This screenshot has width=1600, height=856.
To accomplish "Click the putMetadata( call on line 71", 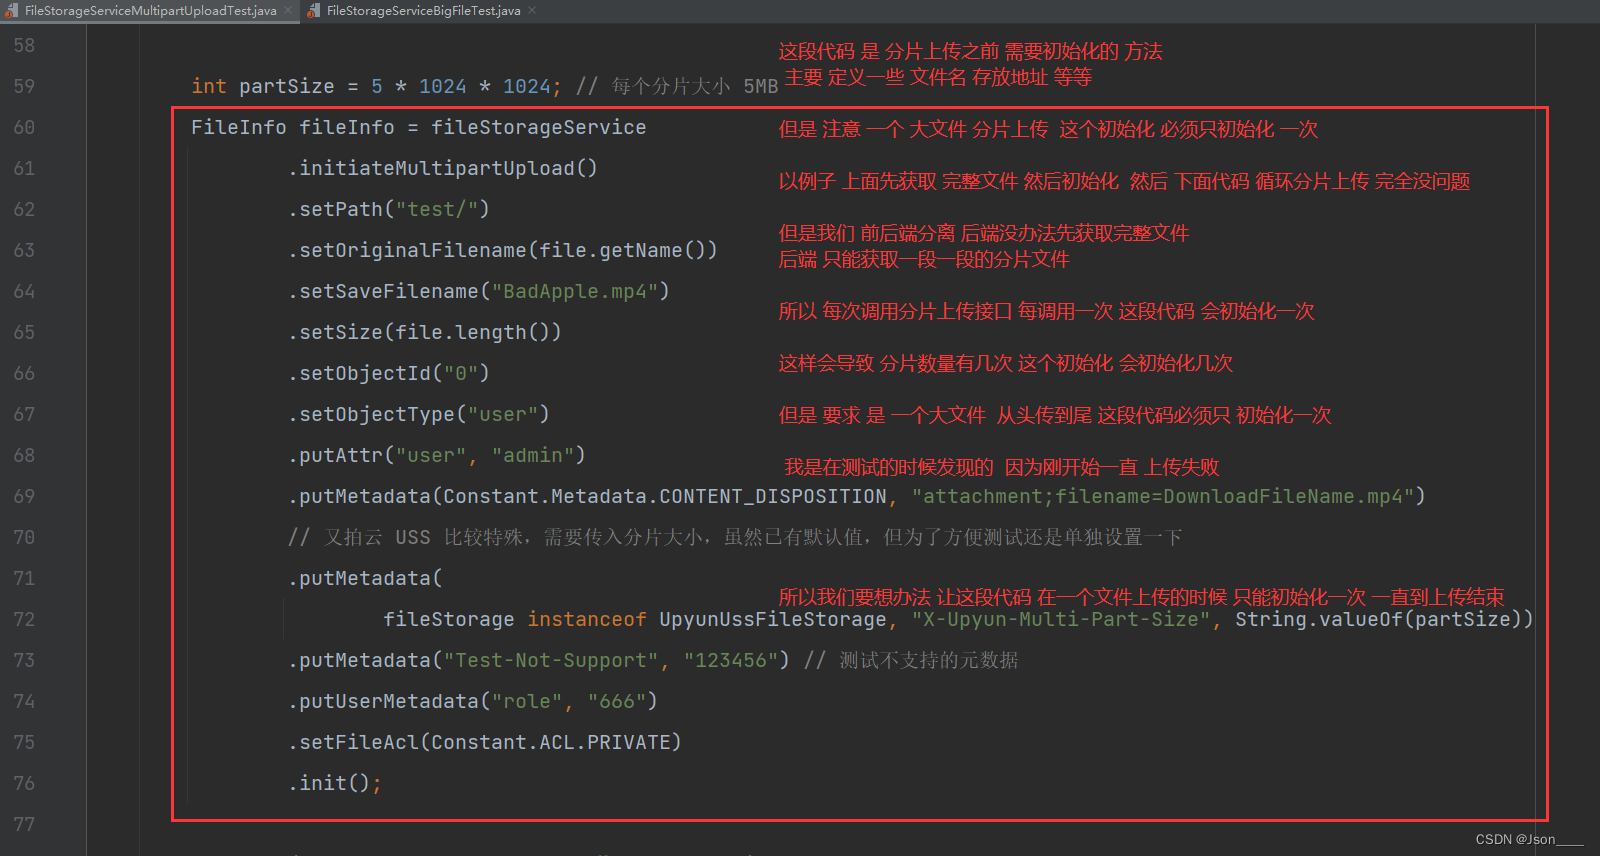I will 365,578.
